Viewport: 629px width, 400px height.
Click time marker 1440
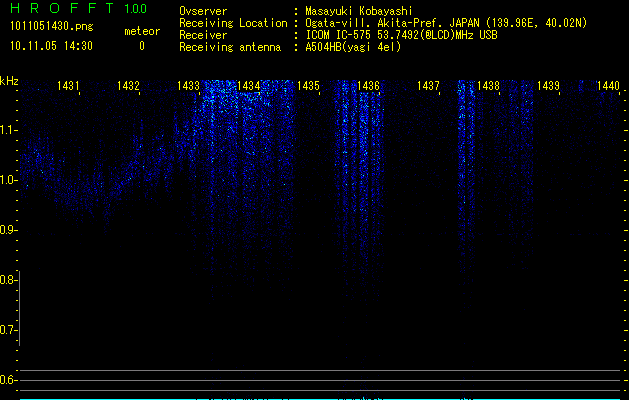(x=608, y=85)
